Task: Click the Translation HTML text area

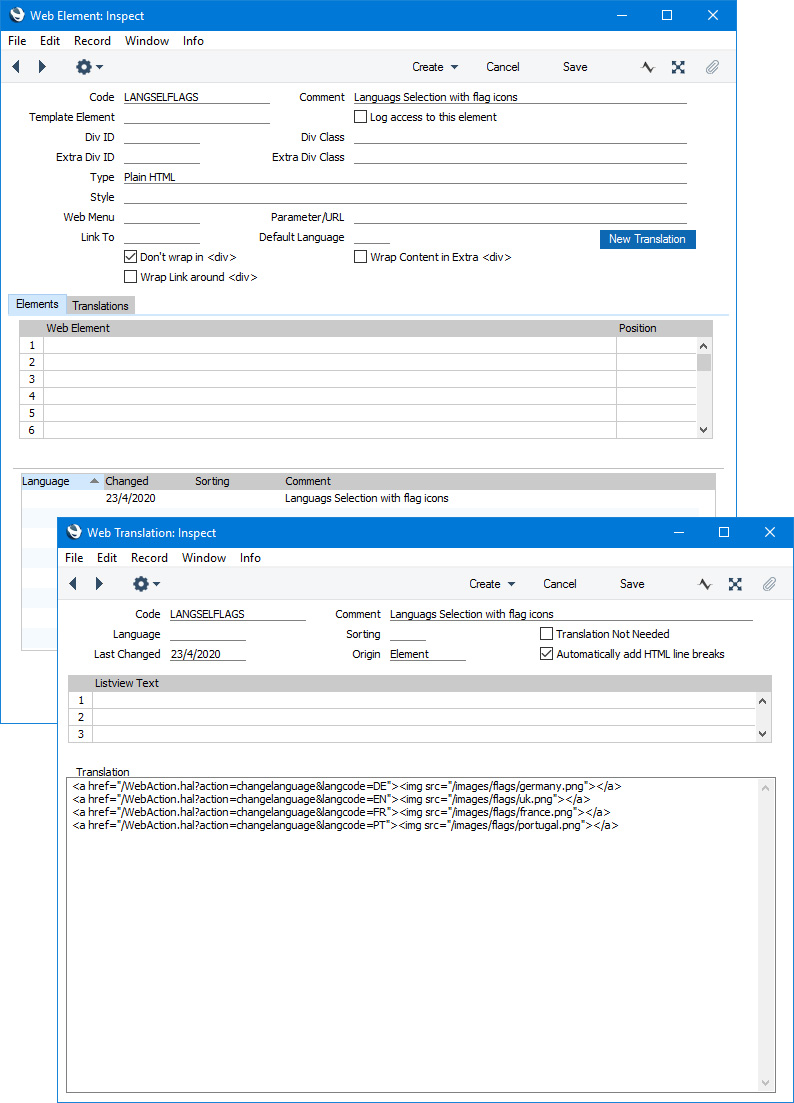Action: click(412, 934)
